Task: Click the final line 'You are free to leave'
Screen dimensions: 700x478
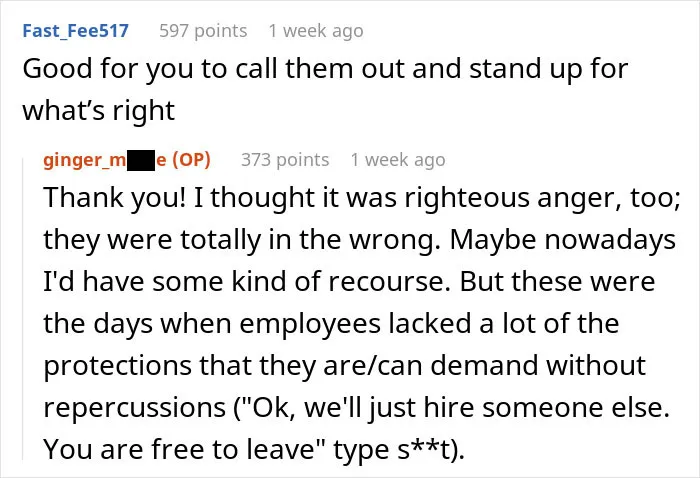Action: [254, 449]
